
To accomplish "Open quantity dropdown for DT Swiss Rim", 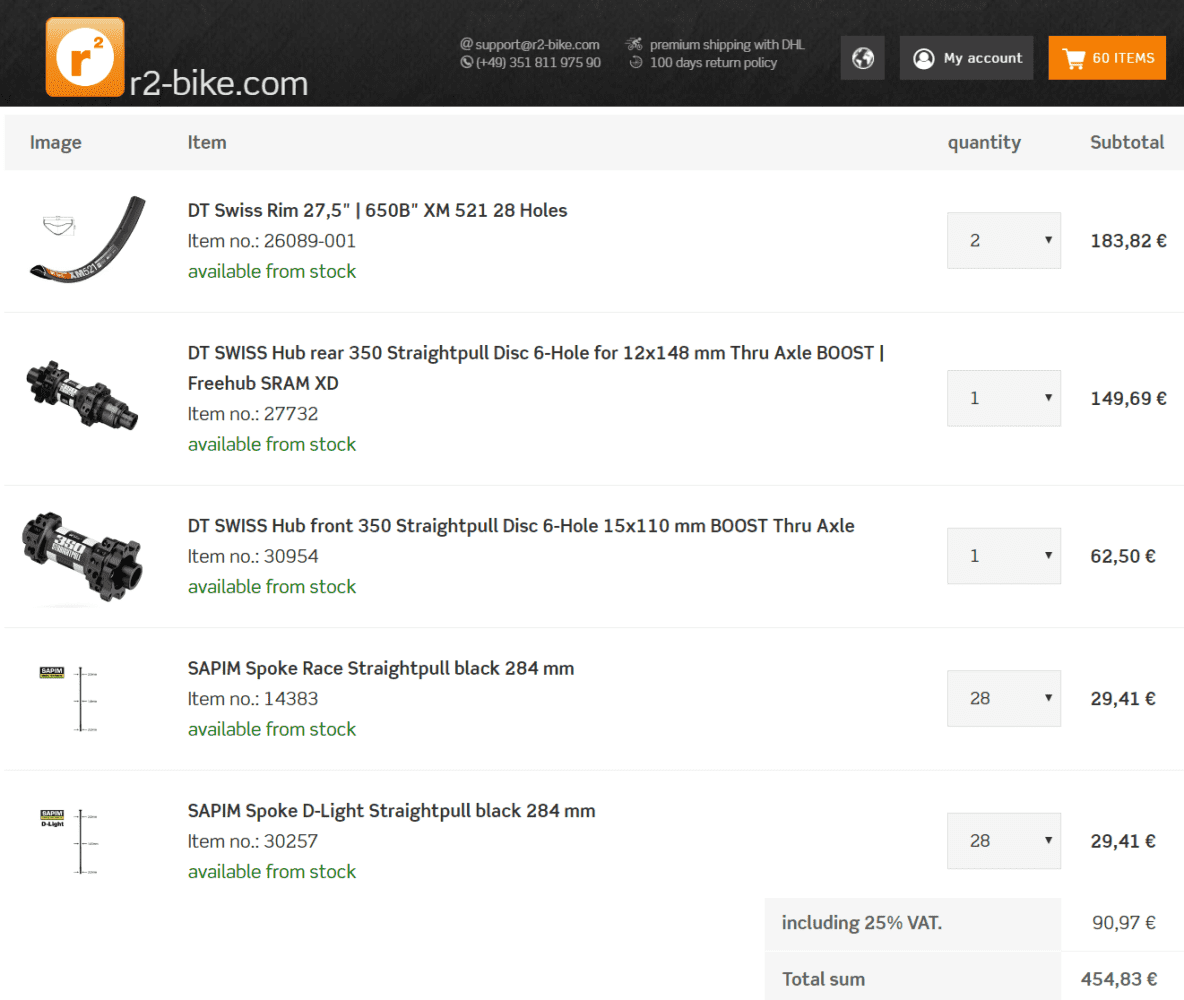I will pos(1003,240).
